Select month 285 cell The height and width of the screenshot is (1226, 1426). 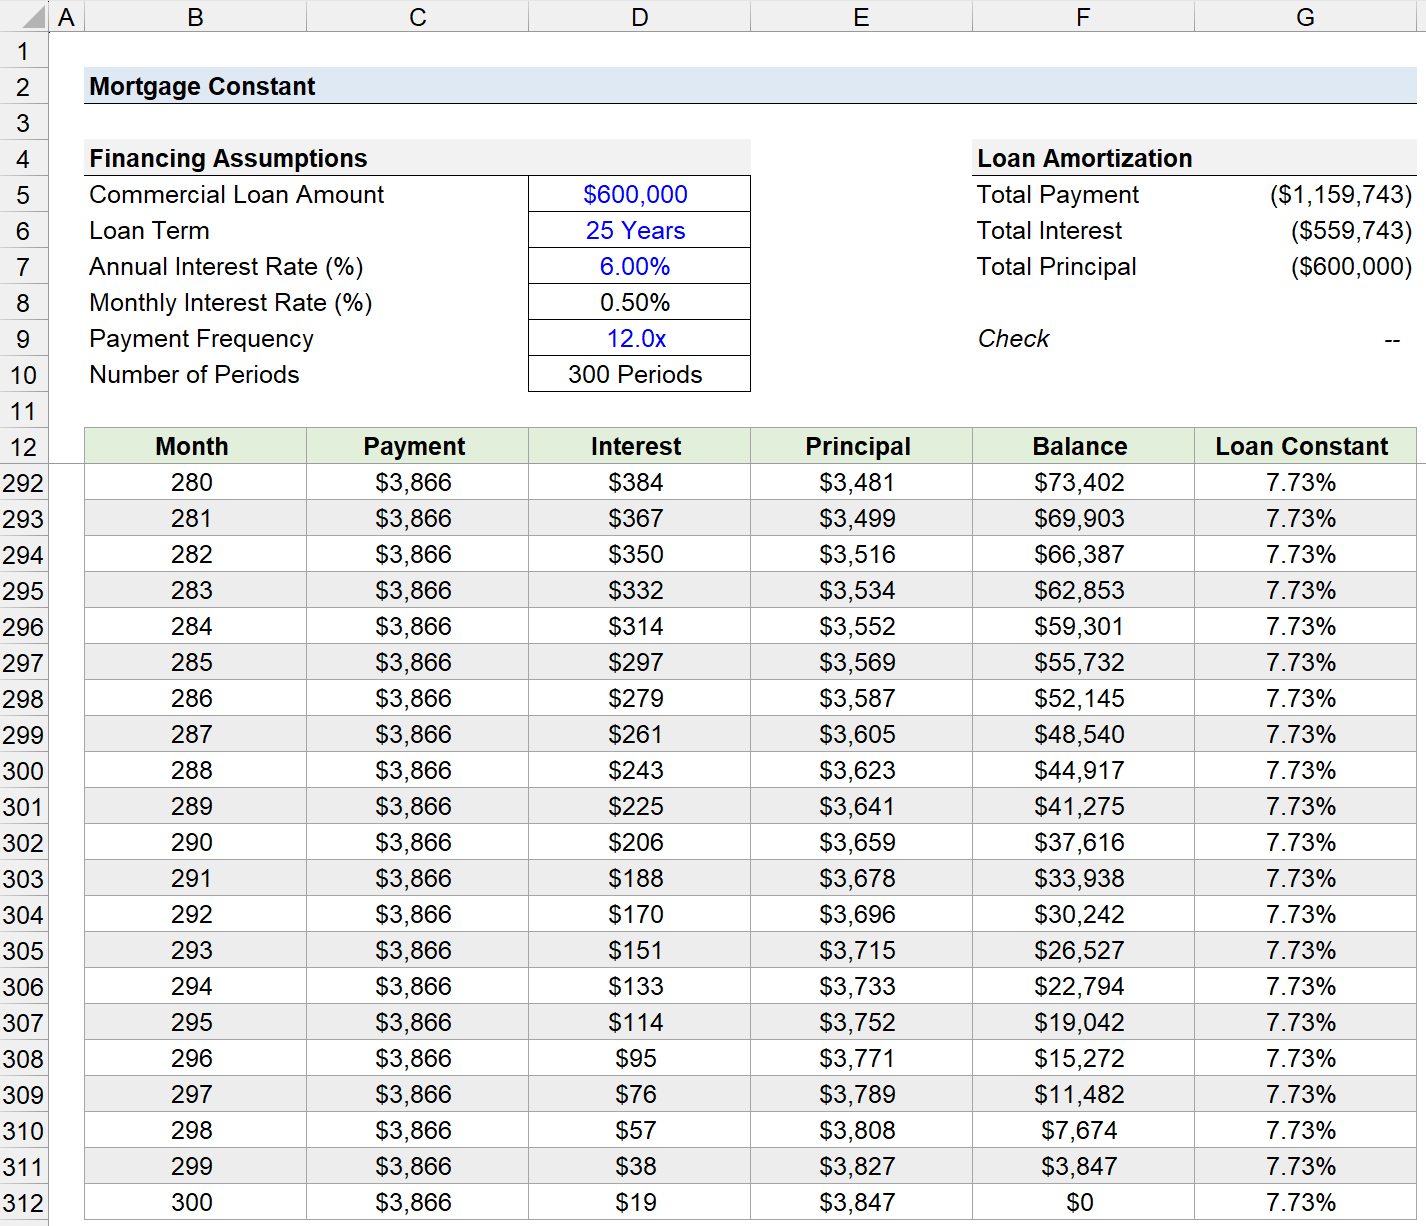pyautogui.click(x=196, y=663)
